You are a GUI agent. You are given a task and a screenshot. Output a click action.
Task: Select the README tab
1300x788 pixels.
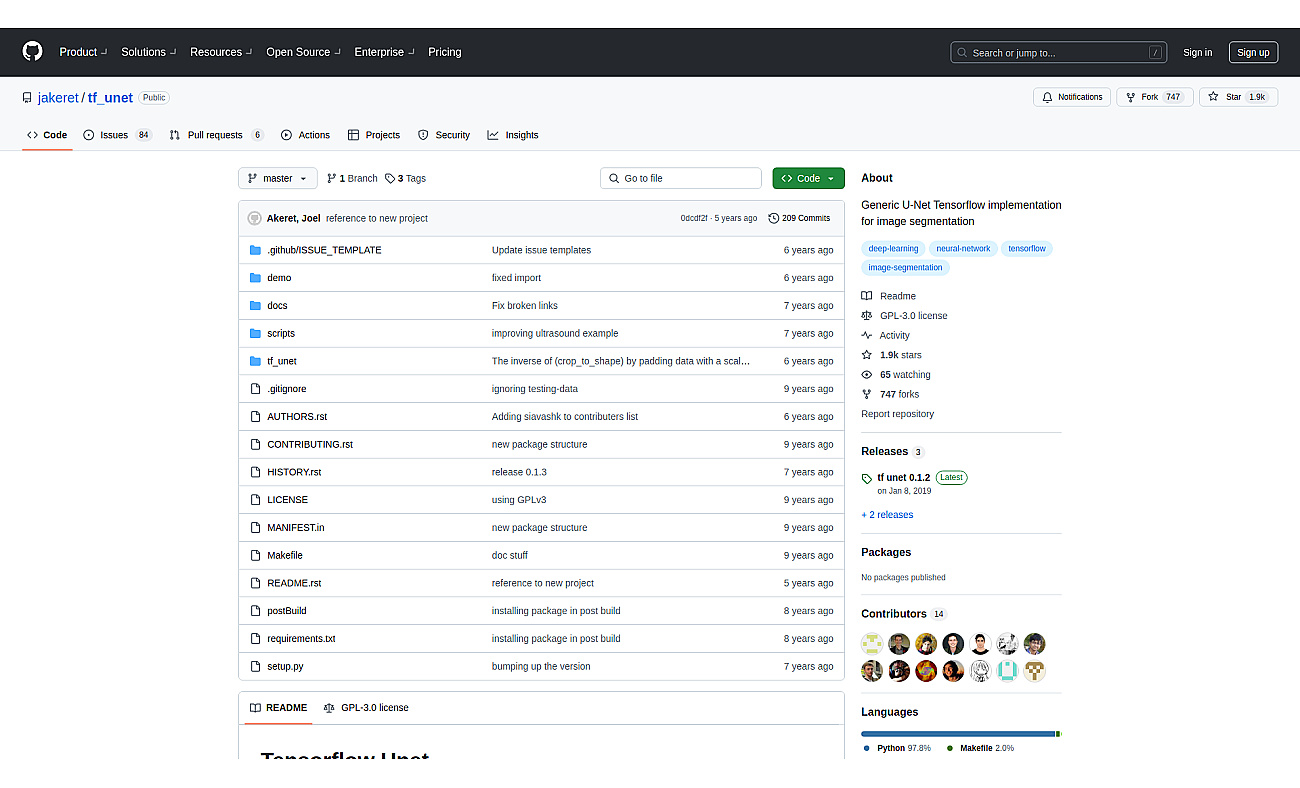pyautogui.click(x=278, y=708)
